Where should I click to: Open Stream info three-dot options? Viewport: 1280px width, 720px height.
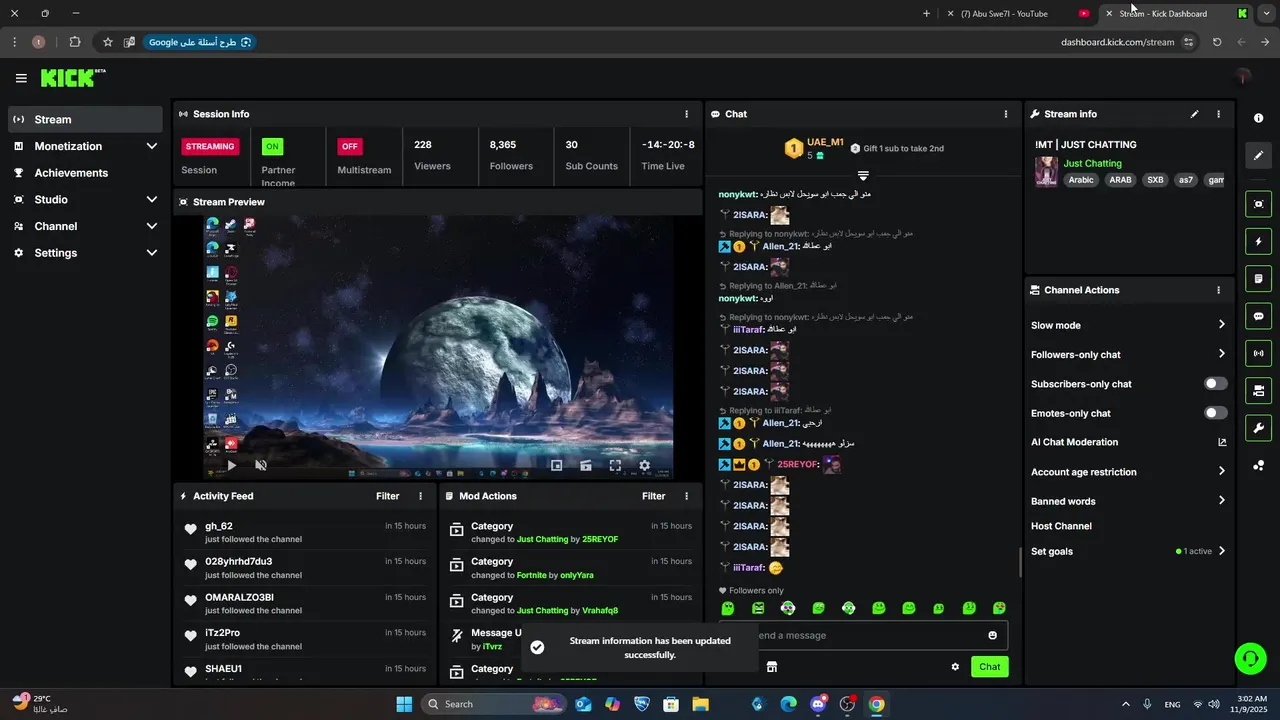click(1218, 114)
